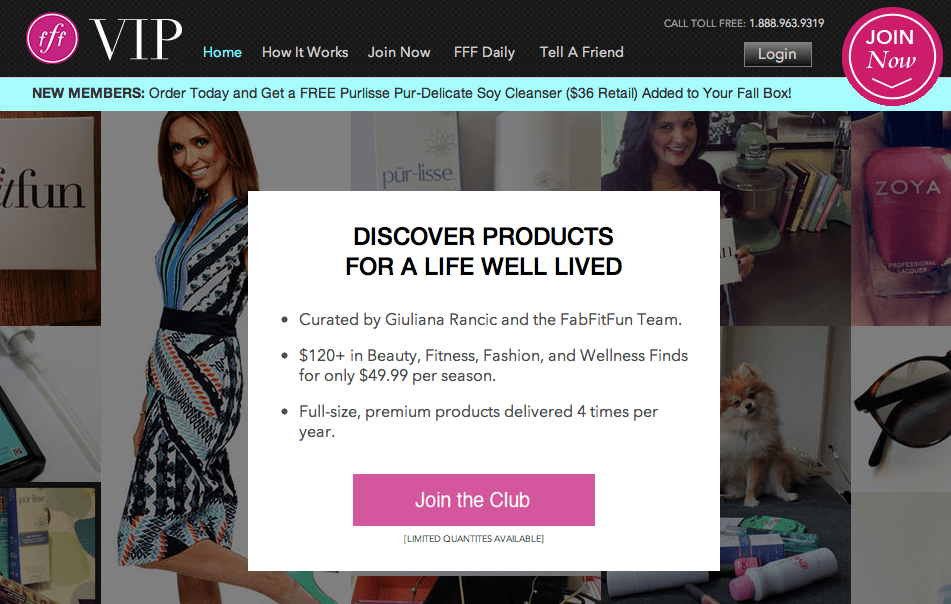Viewport: 951px width, 604px height.
Task: Click the New Members promo banner
Action: (412, 93)
